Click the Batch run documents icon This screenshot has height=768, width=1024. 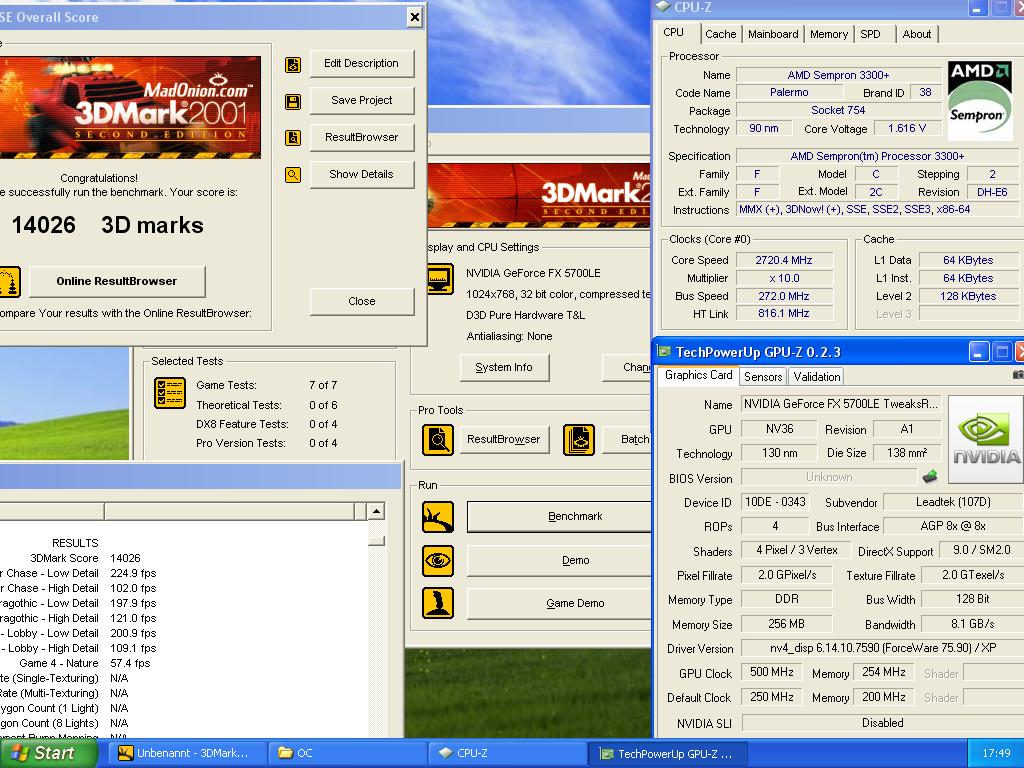point(579,440)
